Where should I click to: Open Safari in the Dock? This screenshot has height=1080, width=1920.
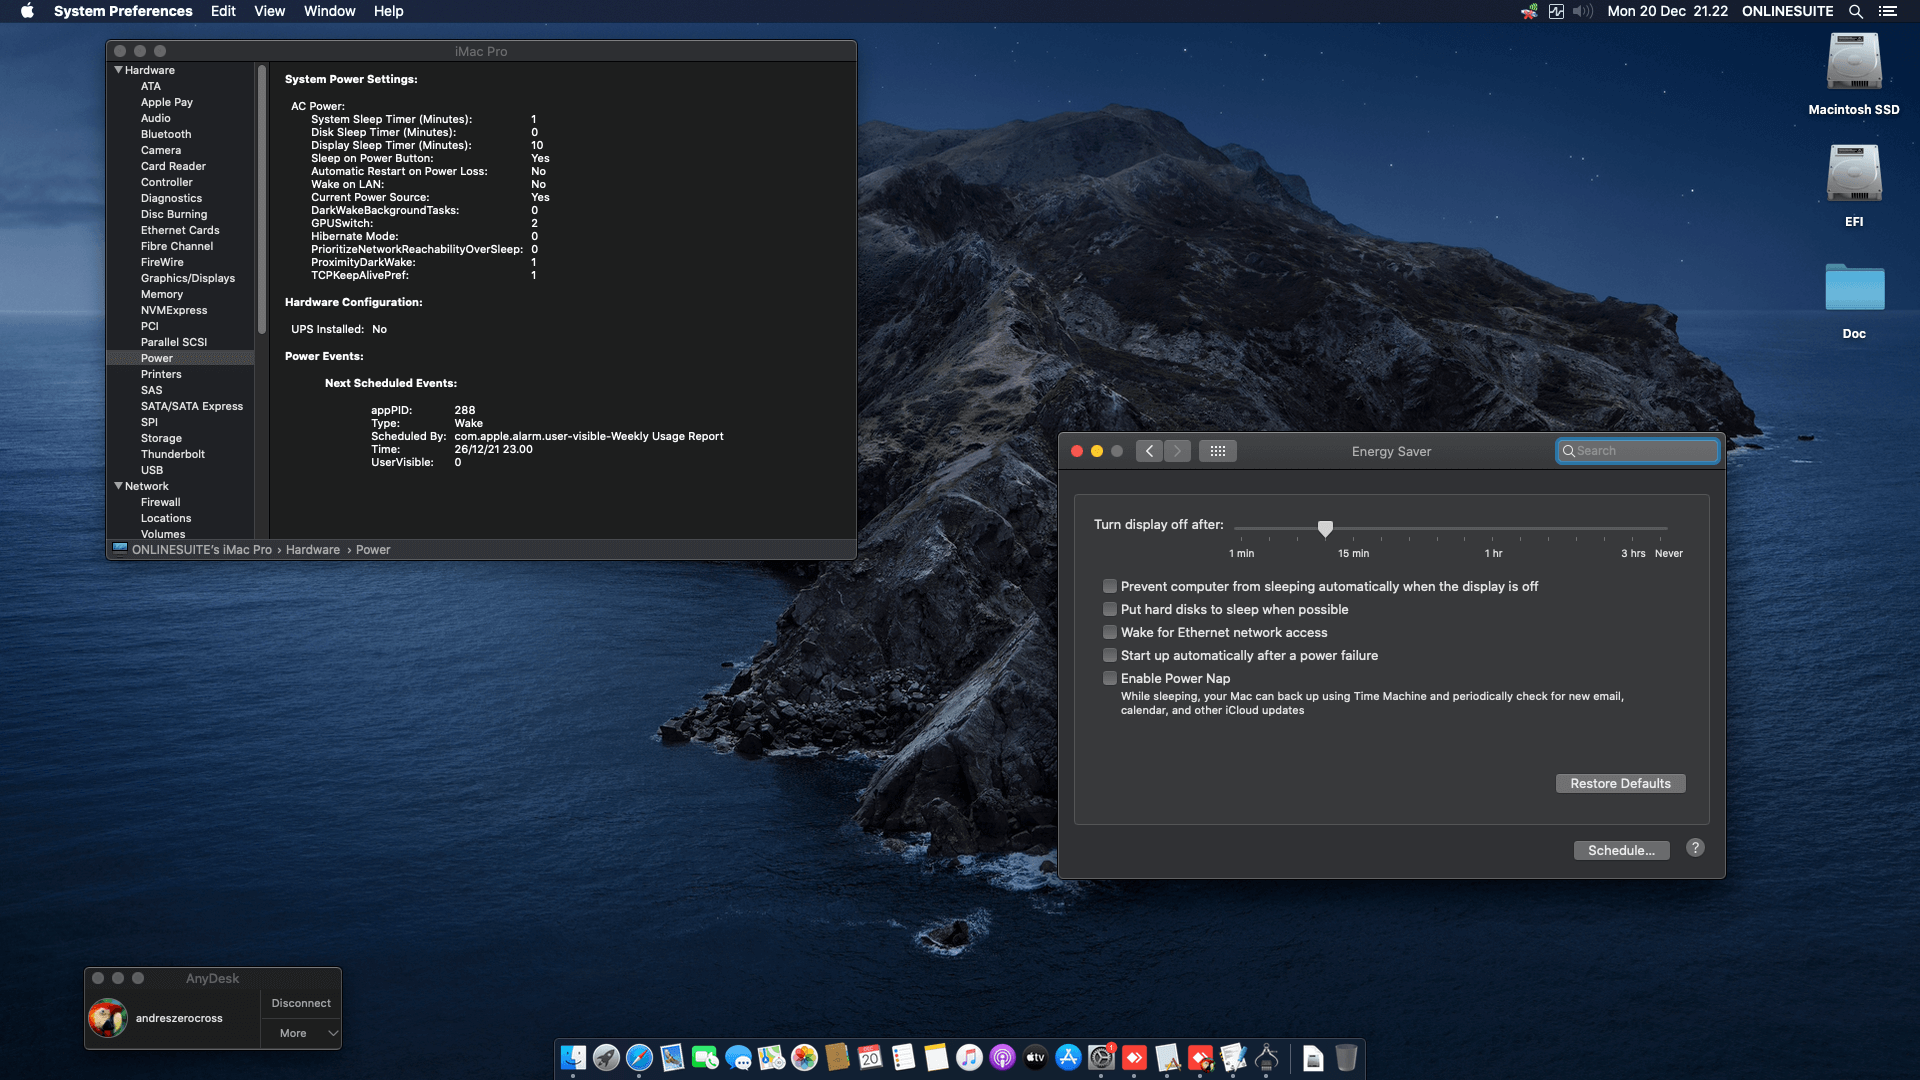point(639,1057)
